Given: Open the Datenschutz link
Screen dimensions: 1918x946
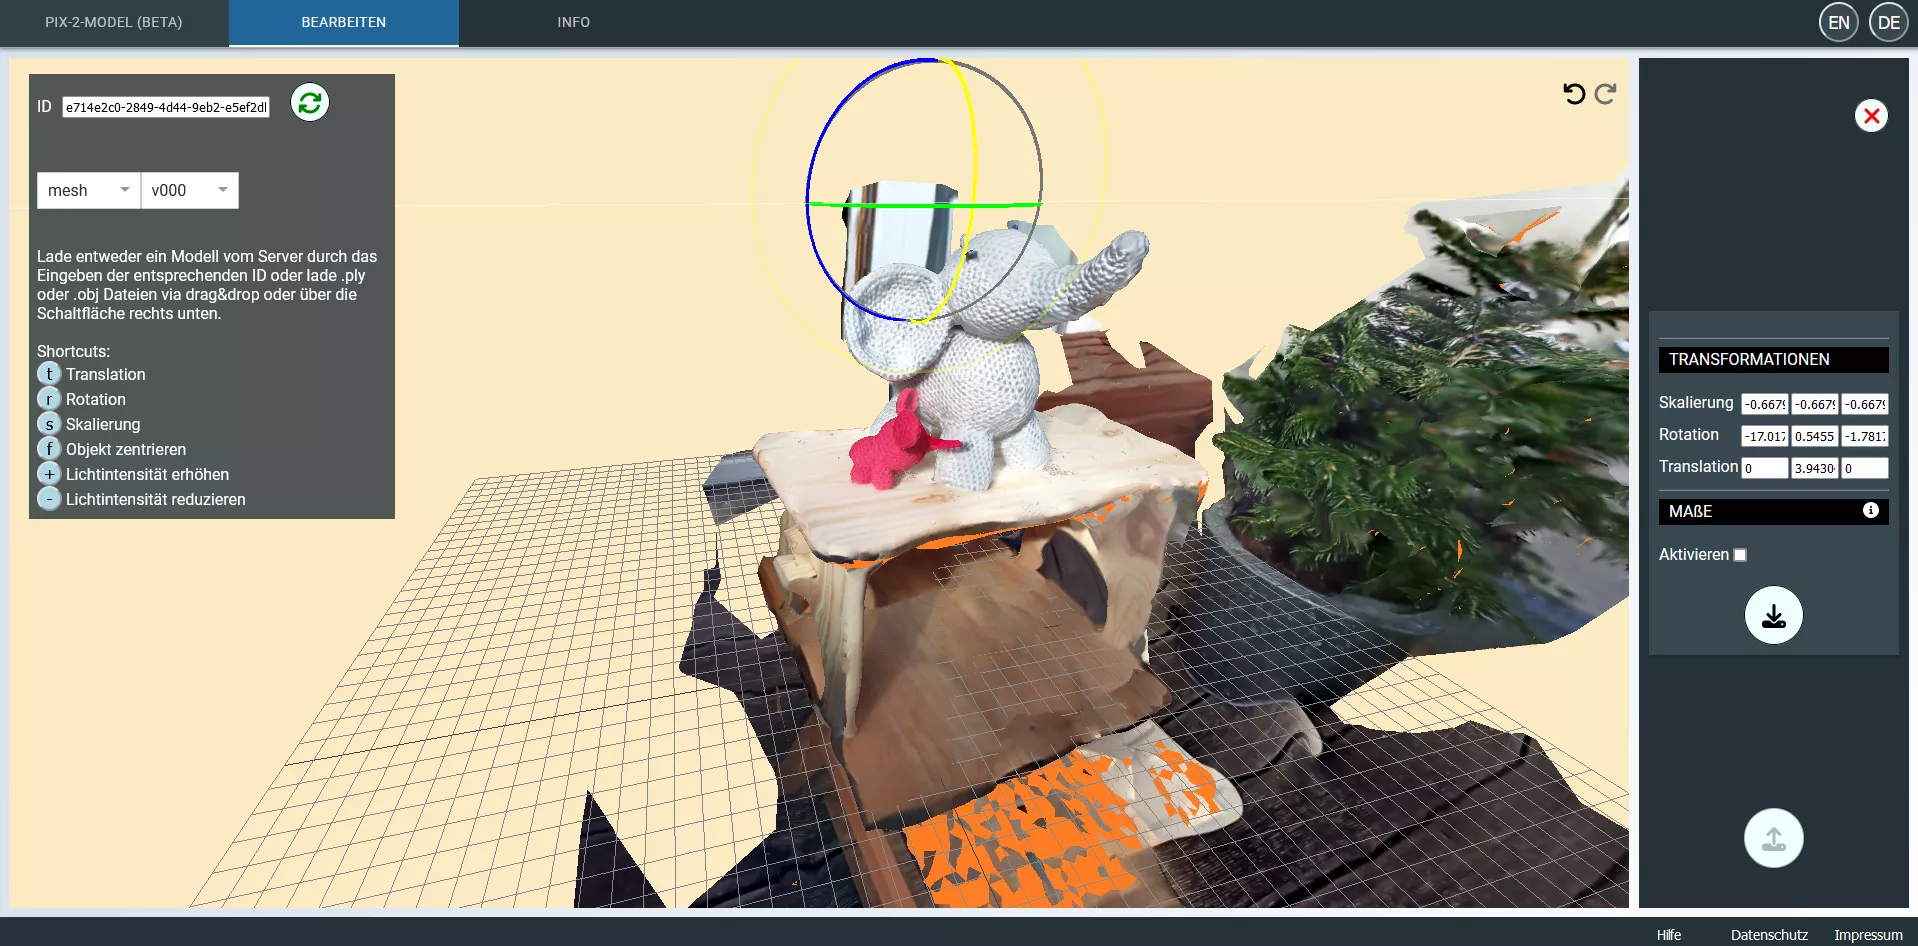Looking at the screenshot, I should pyautogui.click(x=1769, y=935).
